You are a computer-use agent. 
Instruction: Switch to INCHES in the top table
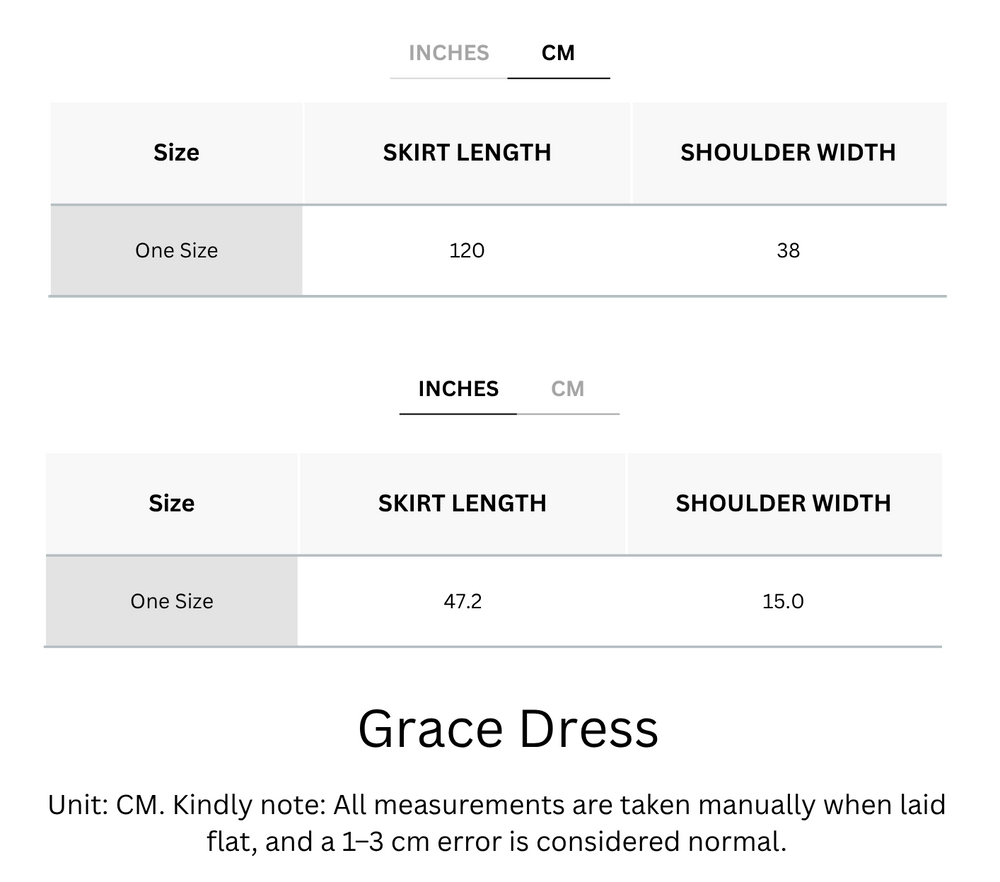coord(447,53)
